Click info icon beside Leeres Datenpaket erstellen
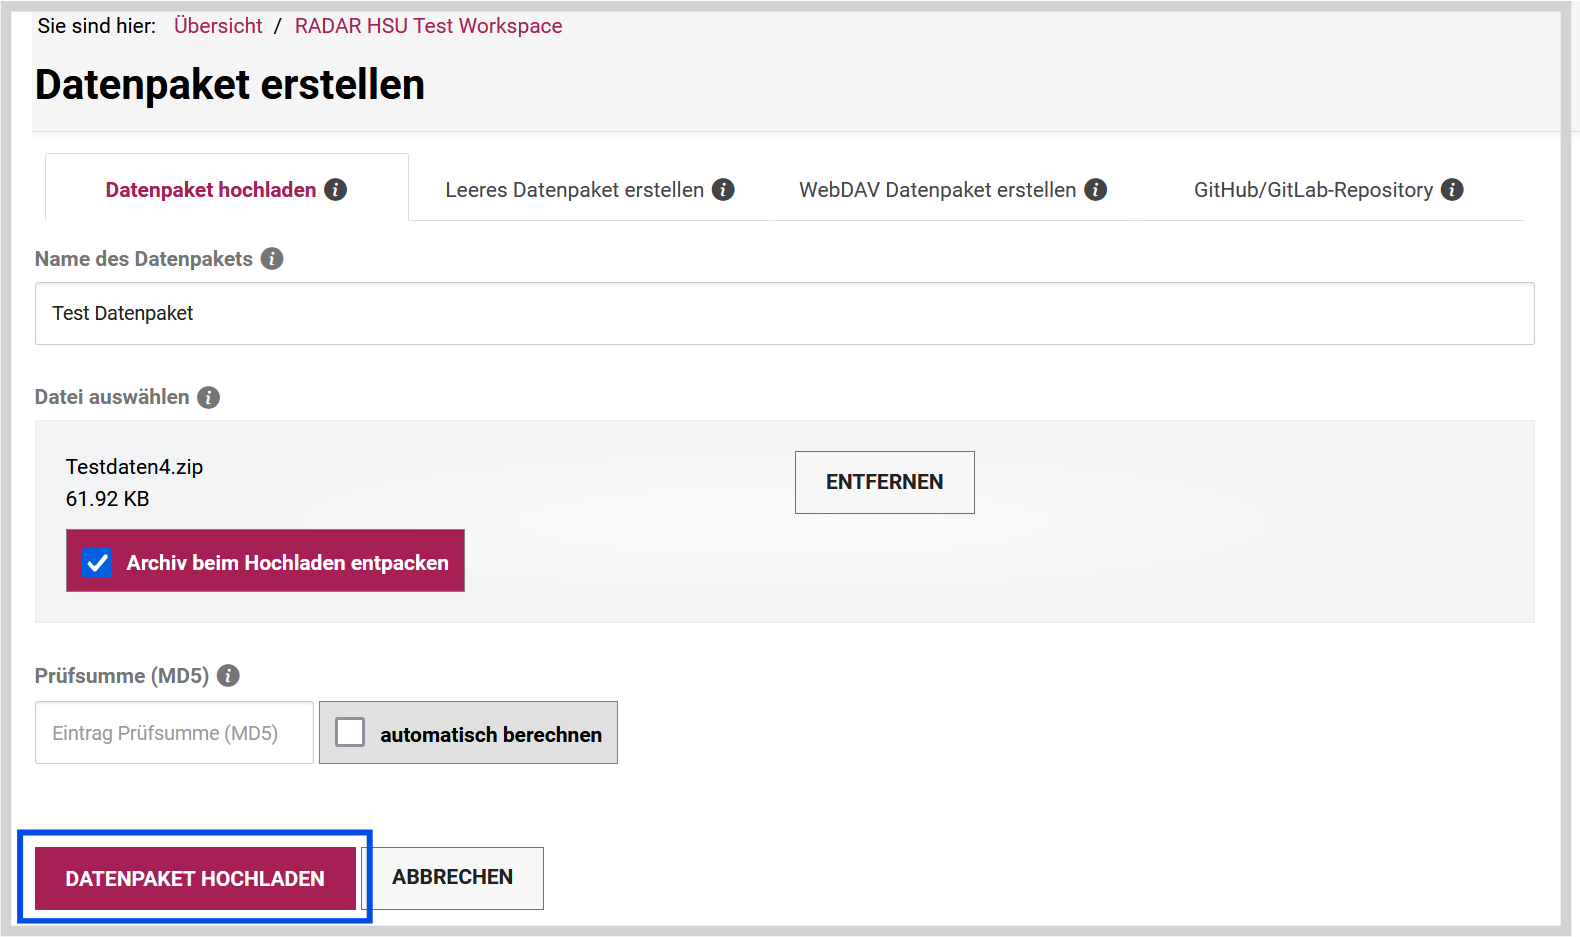This screenshot has width=1580, height=937. point(723,189)
